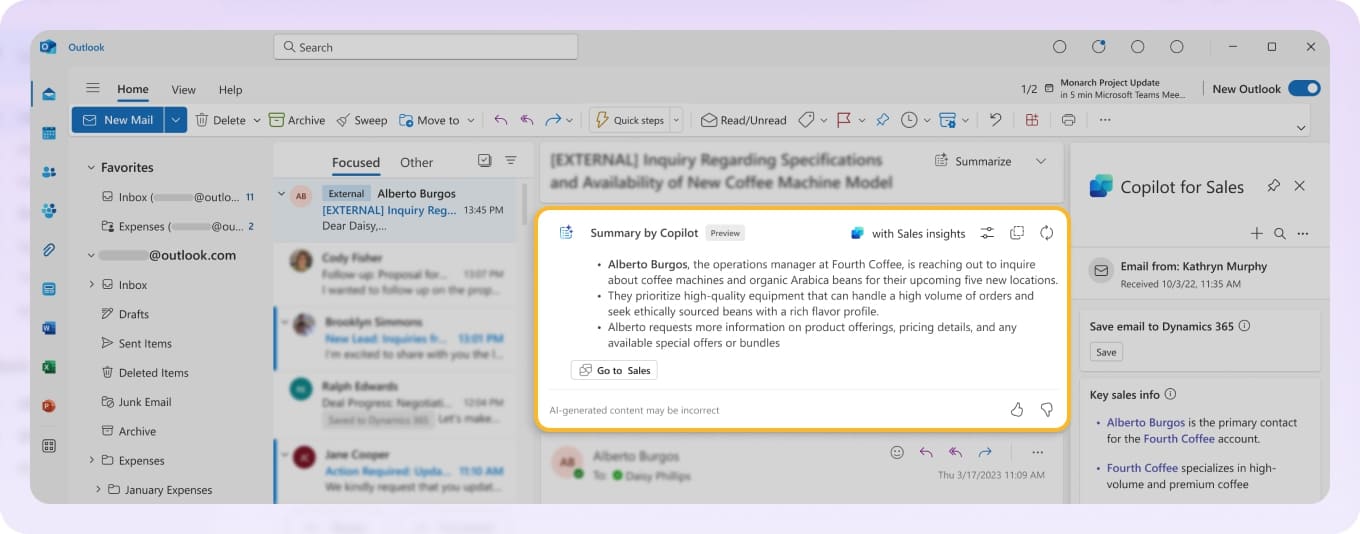Switch to the Other inbox tab
Viewport: 1360px width, 534px height.
click(x=416, y=162)
